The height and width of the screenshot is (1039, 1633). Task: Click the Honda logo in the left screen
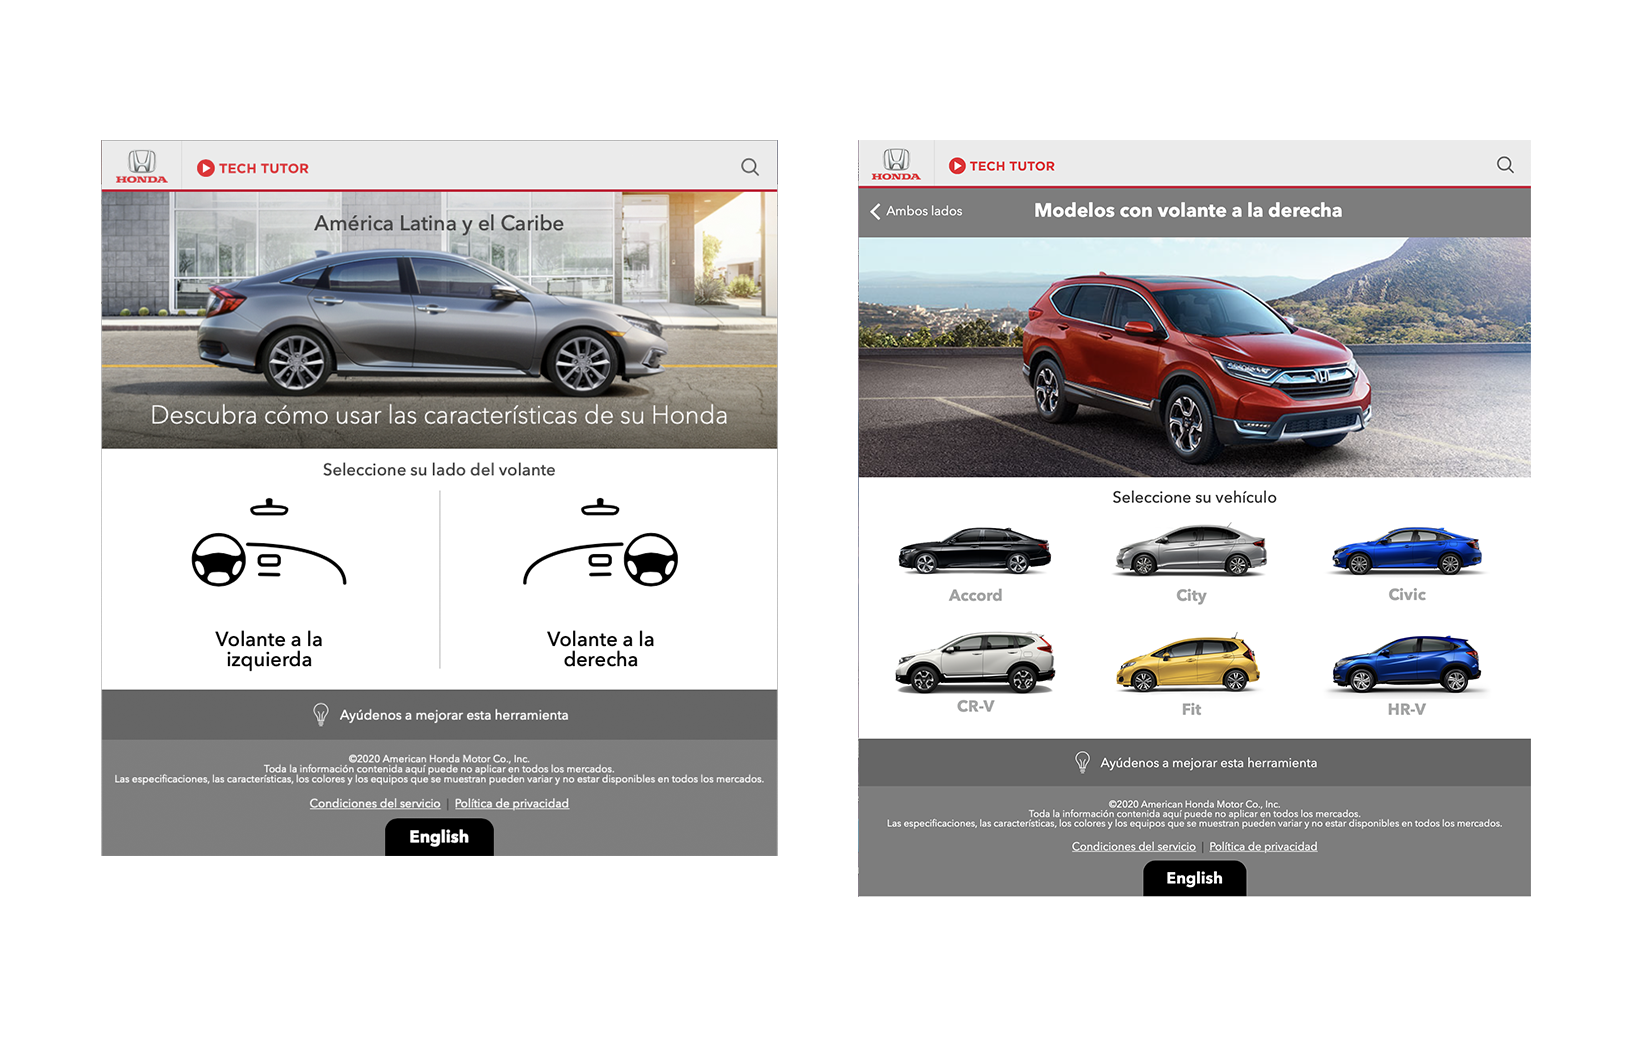point(142,166)
